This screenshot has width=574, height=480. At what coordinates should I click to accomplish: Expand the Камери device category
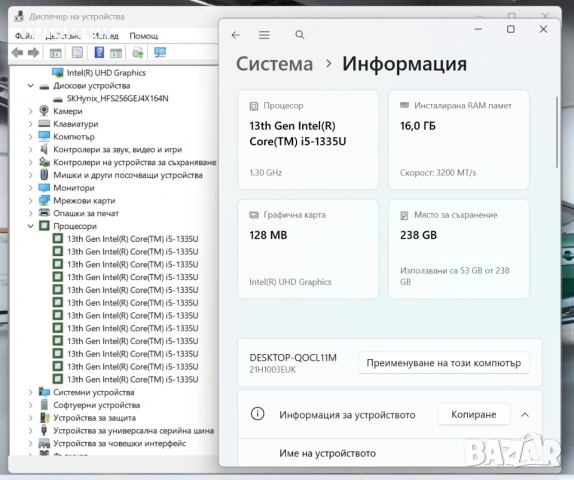(31, 111)
